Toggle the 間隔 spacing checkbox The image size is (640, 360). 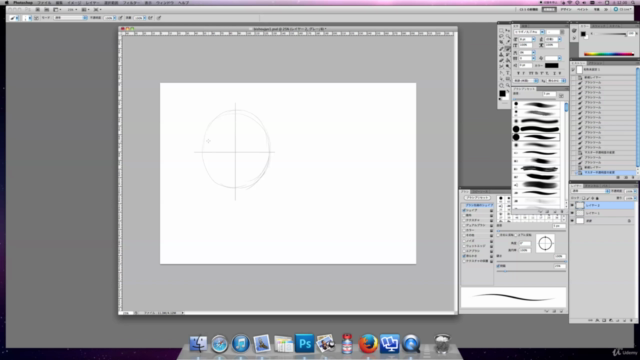498,266
